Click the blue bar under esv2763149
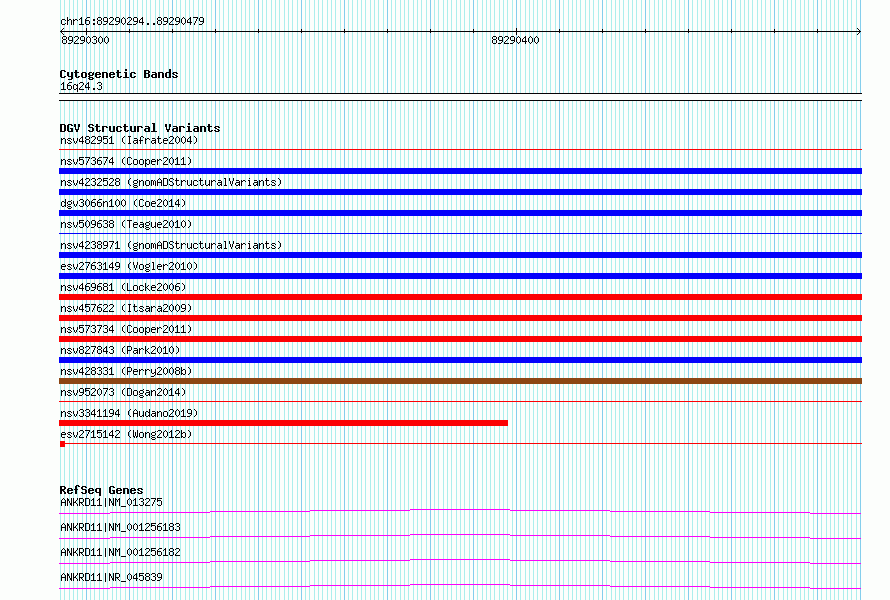 460,276
